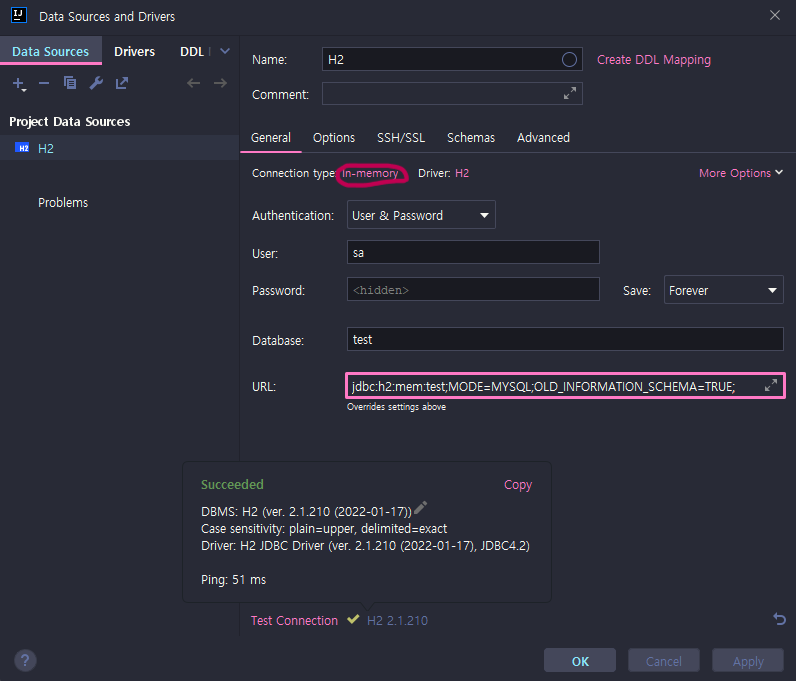
Task: Open the Authentication dropdown
Action: [421, 215]
